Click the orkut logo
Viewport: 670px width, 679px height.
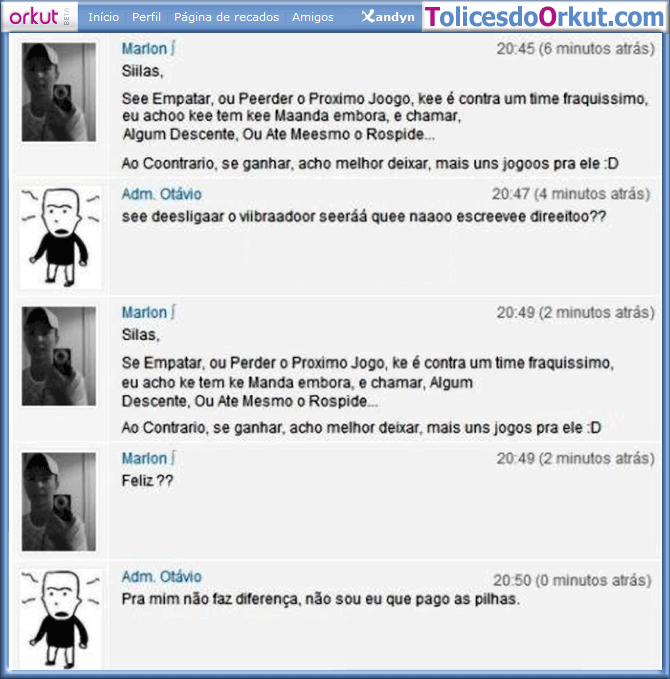[39, 16]
